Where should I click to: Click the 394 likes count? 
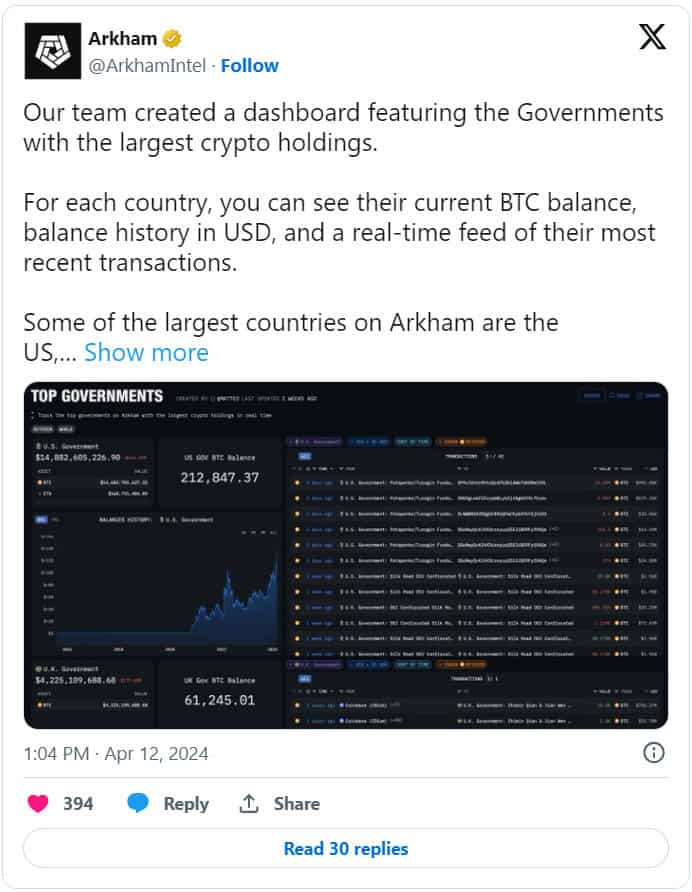click(x=78, y=803)
